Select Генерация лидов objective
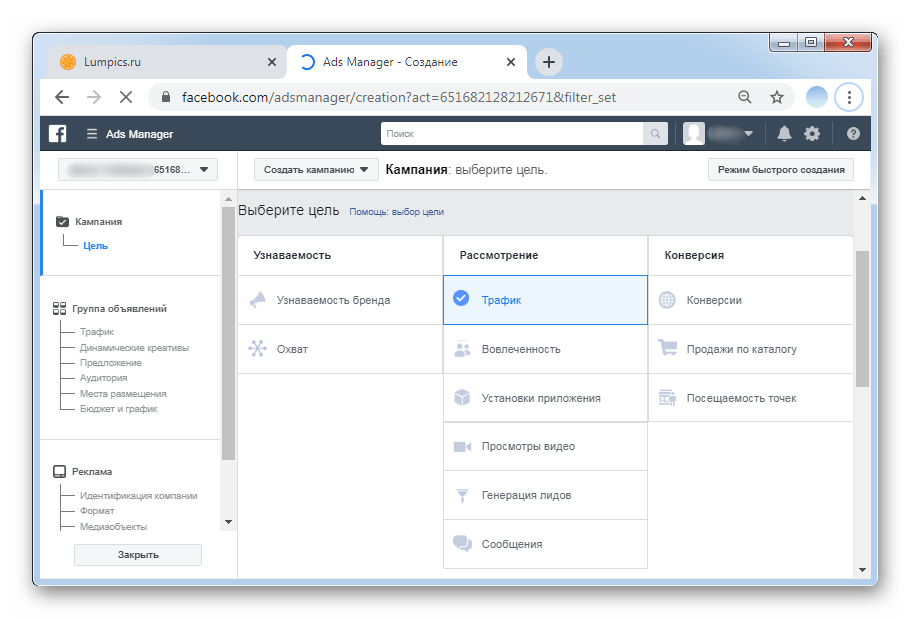 pos(546,495)
